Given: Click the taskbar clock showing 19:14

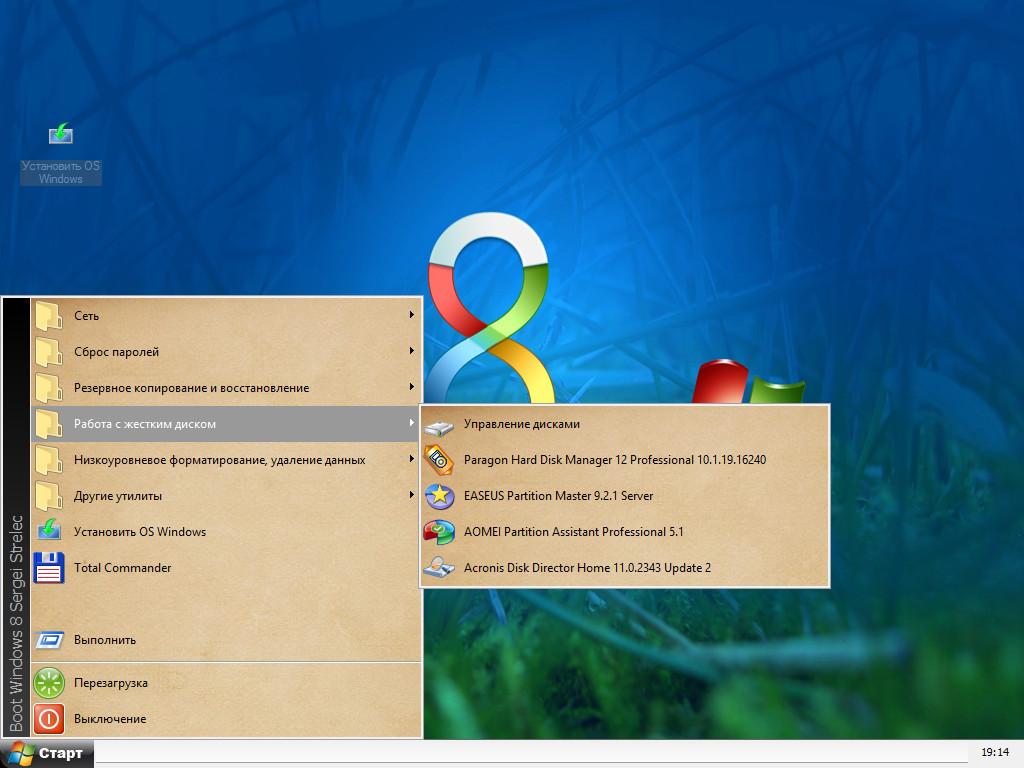Looking at the screenshot, I should point(994,752).
